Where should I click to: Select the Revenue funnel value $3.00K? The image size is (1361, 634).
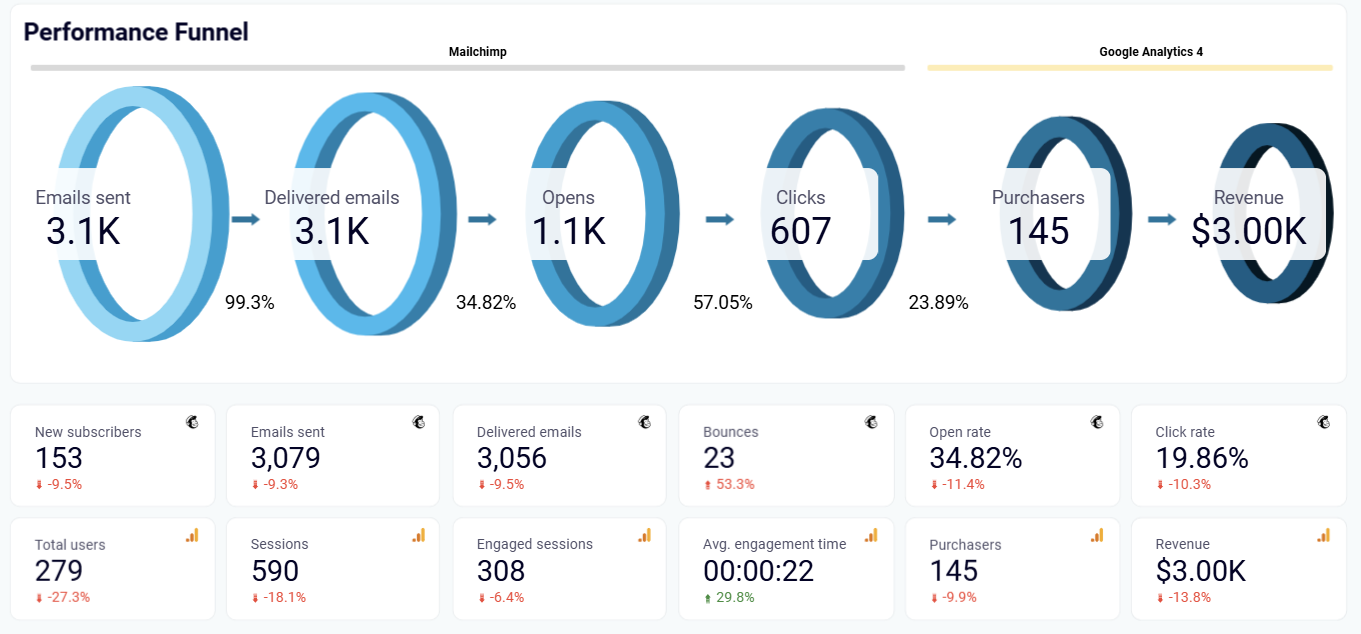click(x=1249, y=232)
